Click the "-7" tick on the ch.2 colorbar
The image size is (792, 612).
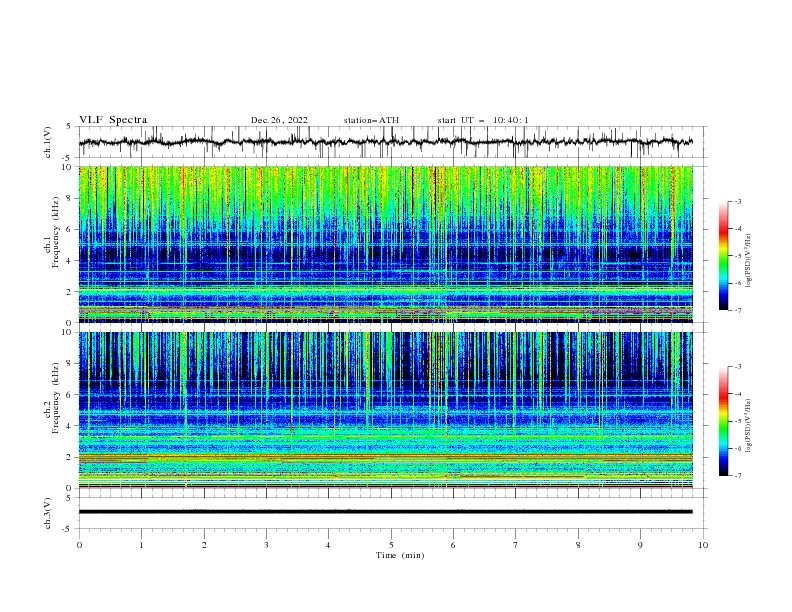[x=737, y=475]
